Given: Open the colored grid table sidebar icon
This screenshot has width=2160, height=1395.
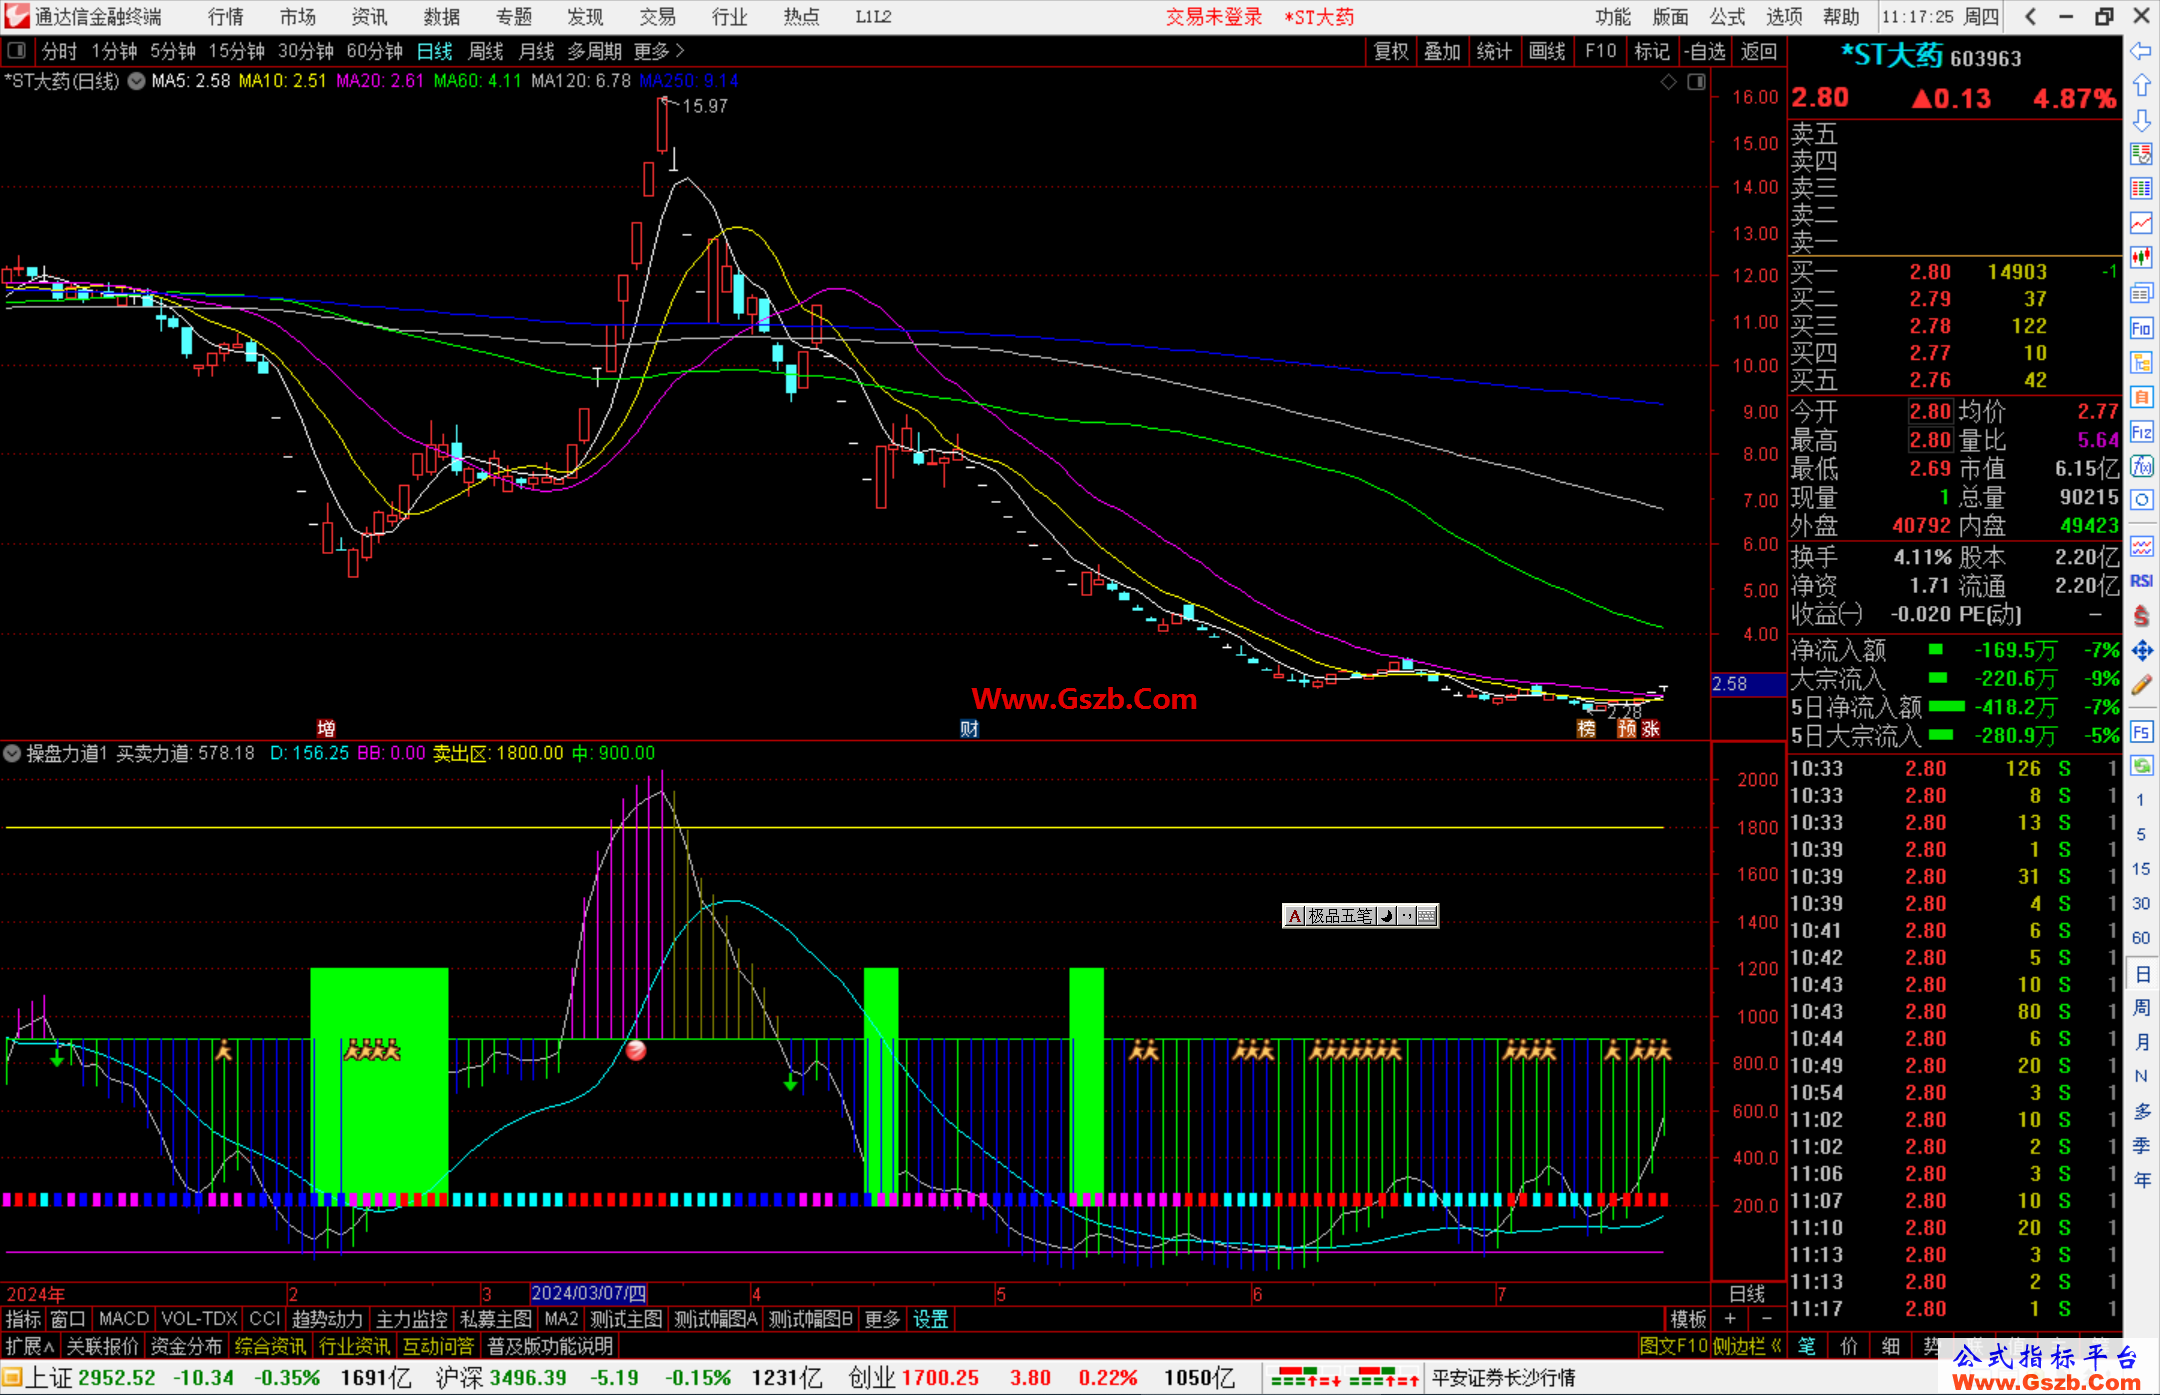Looking at the screenshot, I should (2141, 189).
